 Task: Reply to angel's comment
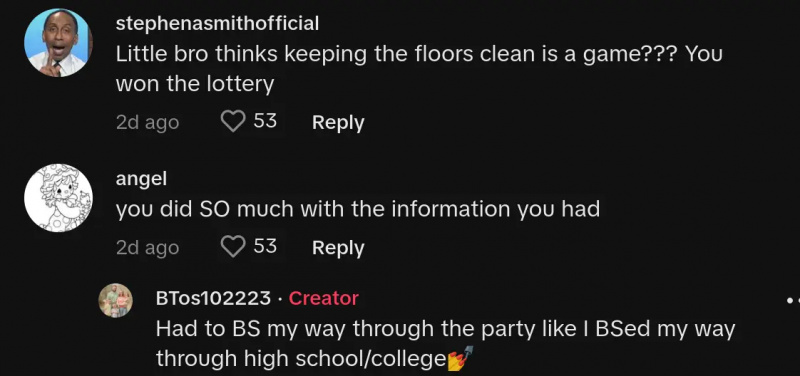click(x=338, y=247)
